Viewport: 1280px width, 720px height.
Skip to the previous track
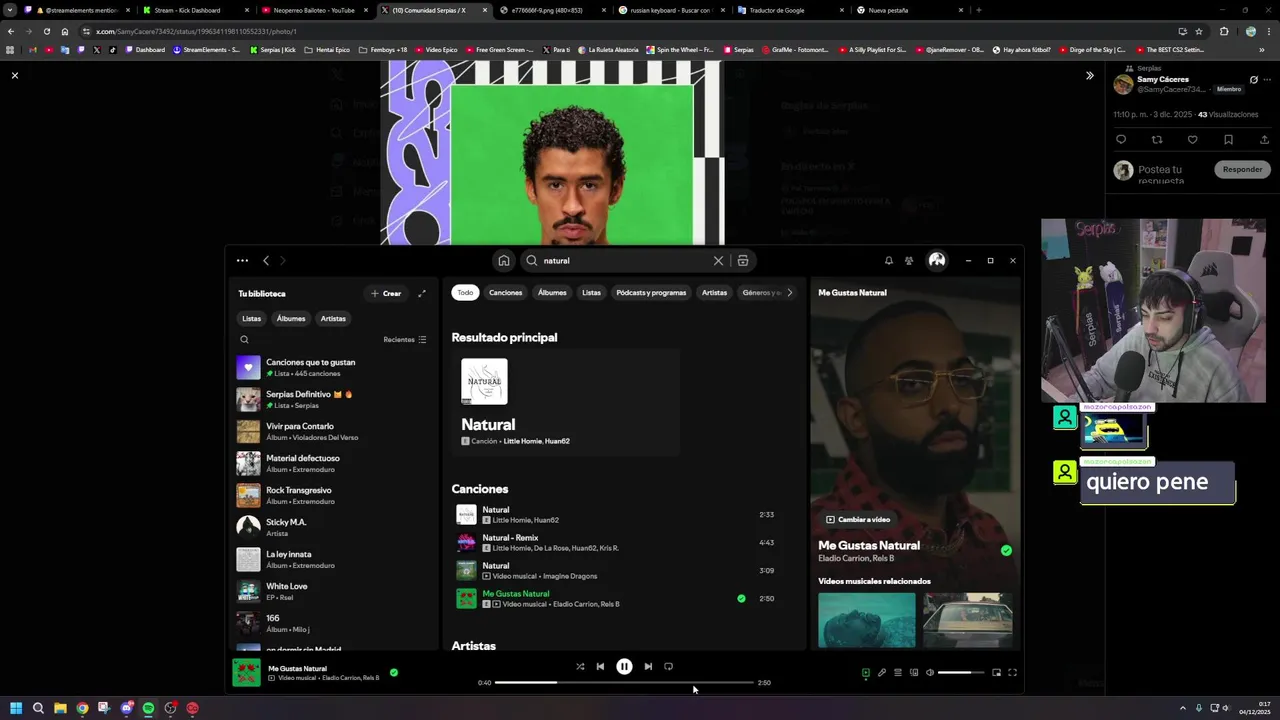(x=600, y=666)
